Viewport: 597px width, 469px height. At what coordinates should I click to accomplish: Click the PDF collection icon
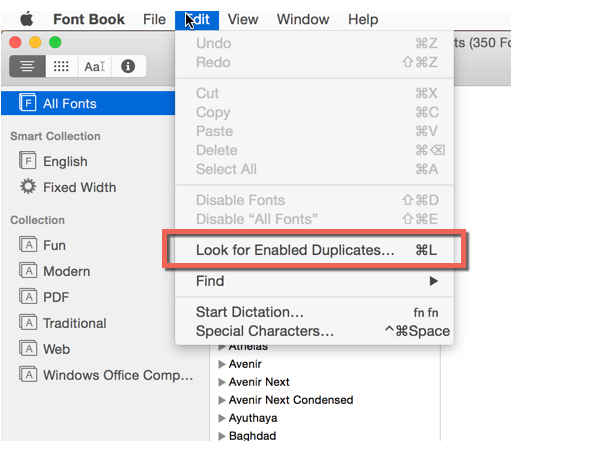(28, 297)
